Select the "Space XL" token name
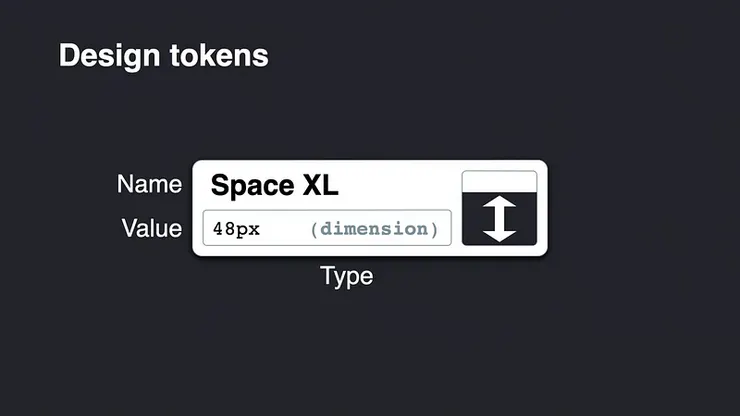Image resolution: width=740 pixels, height=416 pixels. pyautogui.click(x=274, y=186)
